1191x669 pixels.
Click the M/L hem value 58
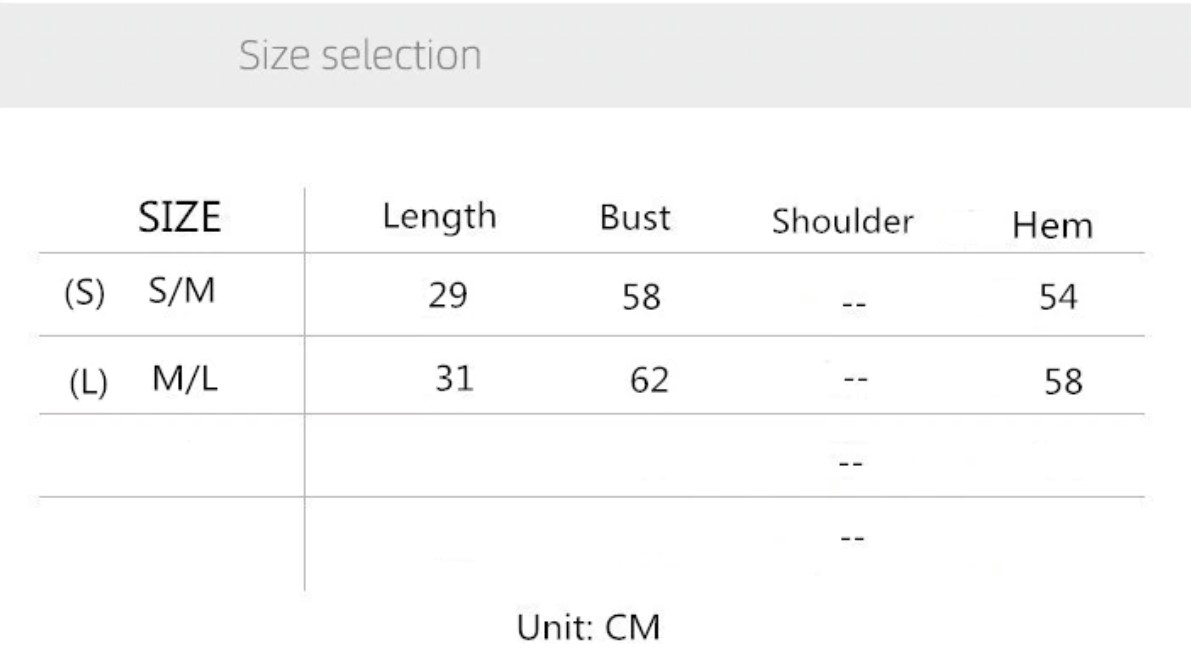1060,382
